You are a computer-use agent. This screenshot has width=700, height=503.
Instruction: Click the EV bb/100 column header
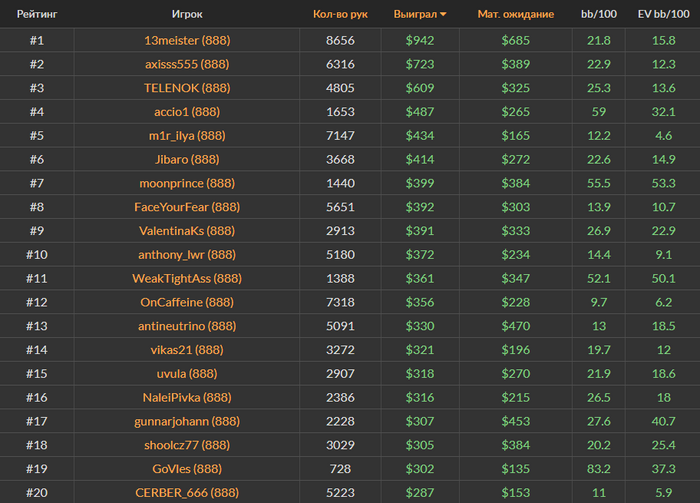tap(661, 15)
